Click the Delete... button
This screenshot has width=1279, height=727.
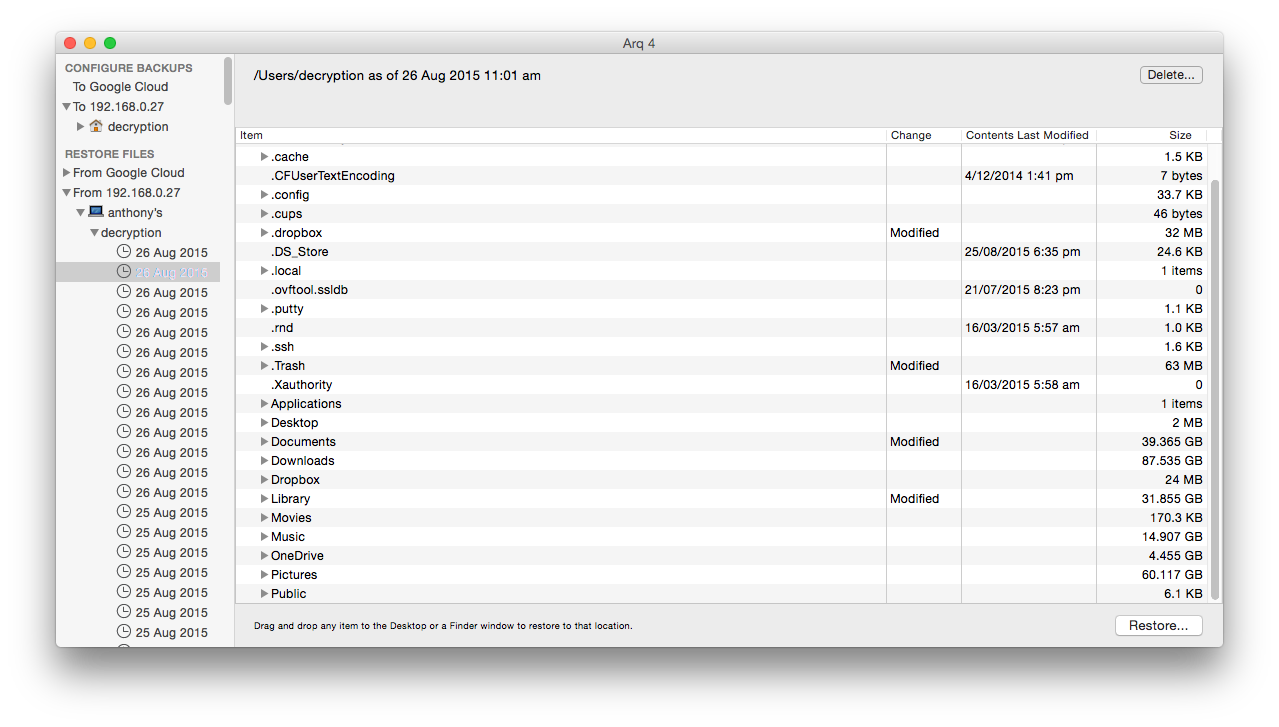click(1171, 75)
